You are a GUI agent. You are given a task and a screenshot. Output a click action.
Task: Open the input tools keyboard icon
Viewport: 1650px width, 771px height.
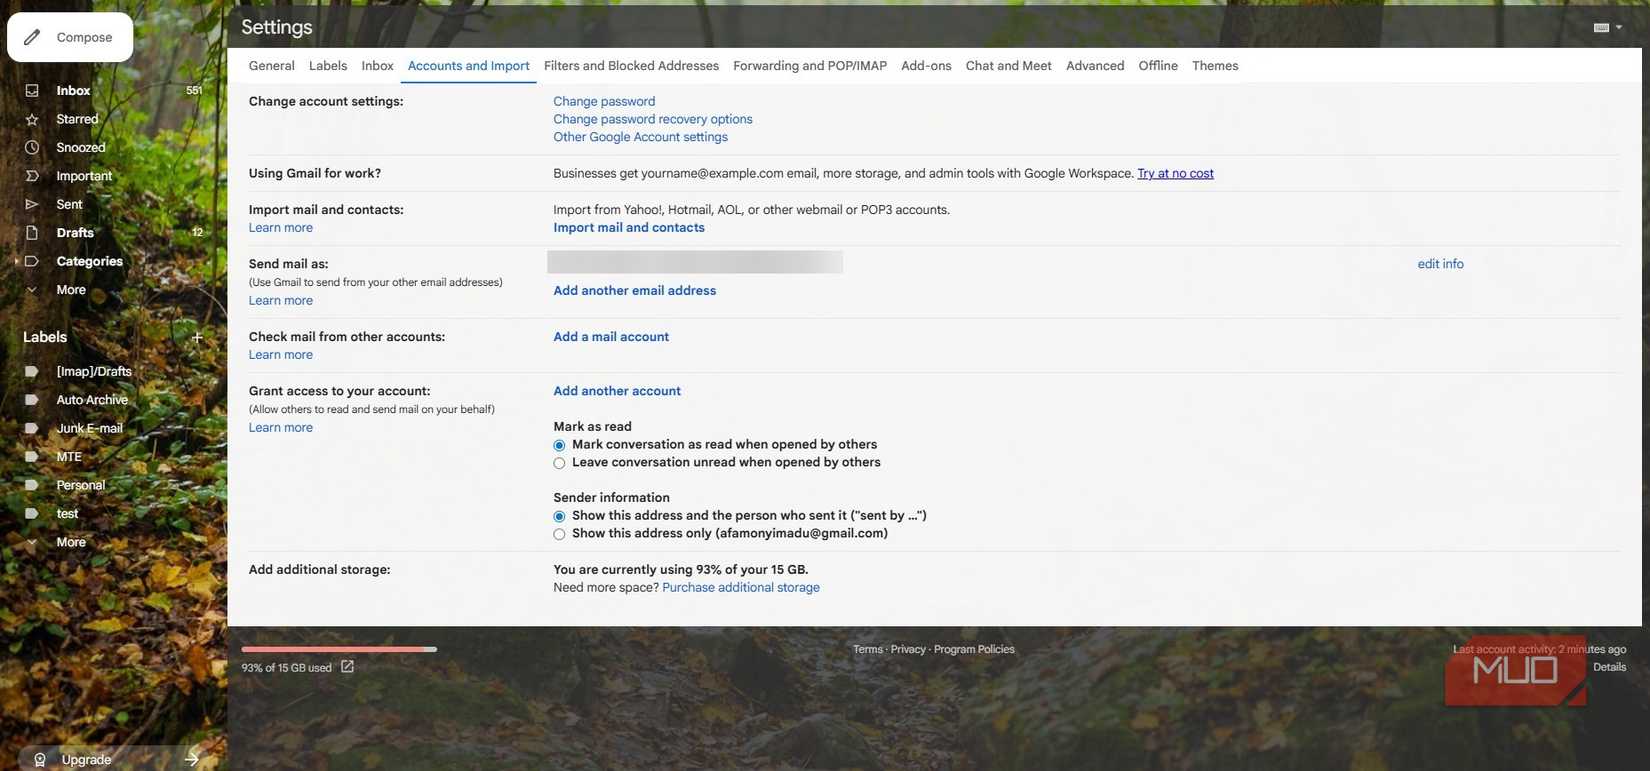click(1601, 27)
